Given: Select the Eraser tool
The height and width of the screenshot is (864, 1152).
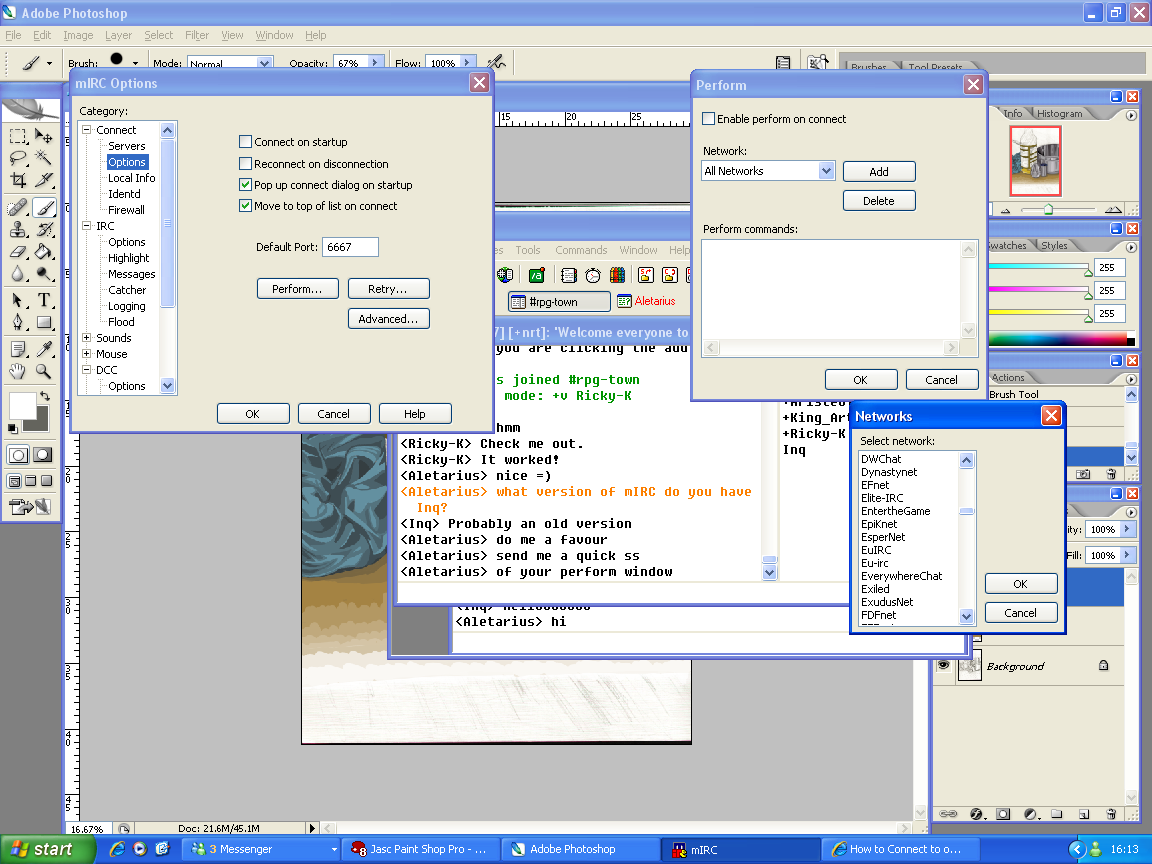Looking at the screenshot, I should [18, 252].
